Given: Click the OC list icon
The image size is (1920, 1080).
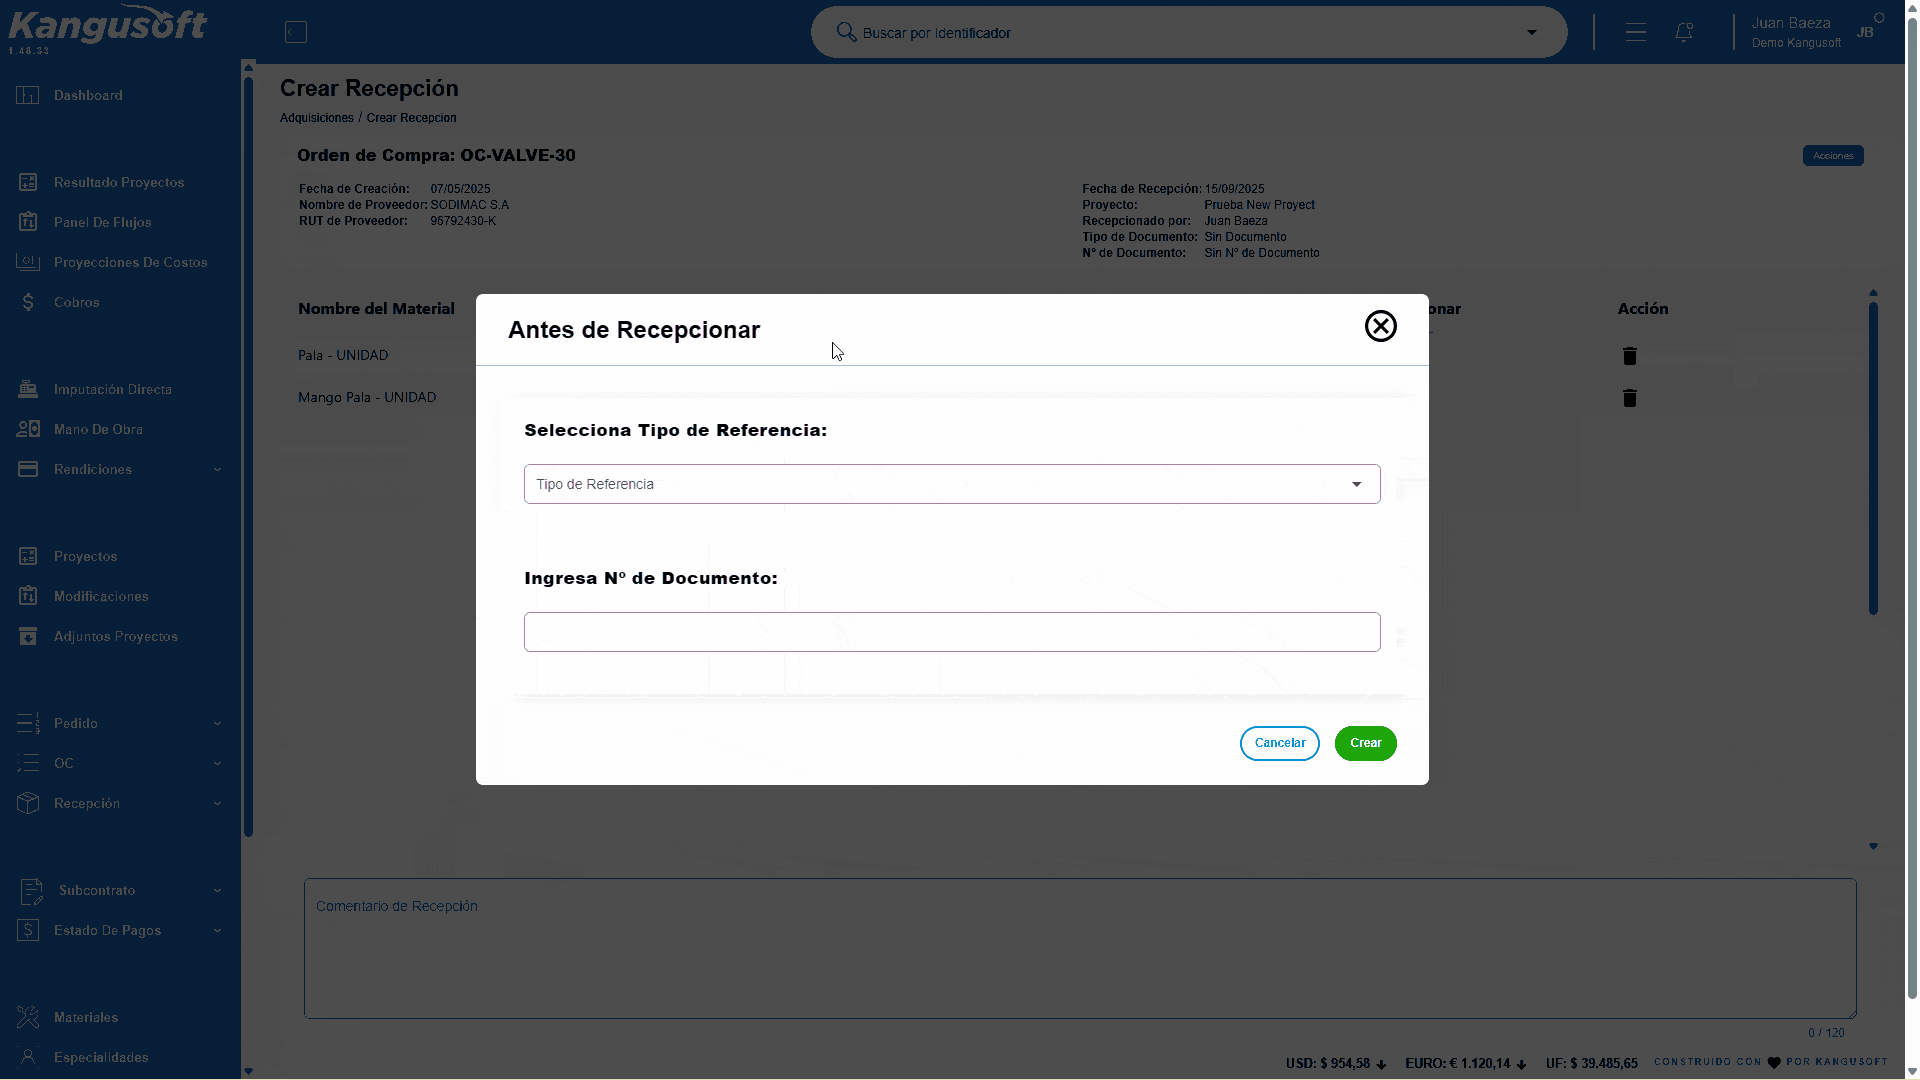Looking at the screenshot, I should 28,763.
